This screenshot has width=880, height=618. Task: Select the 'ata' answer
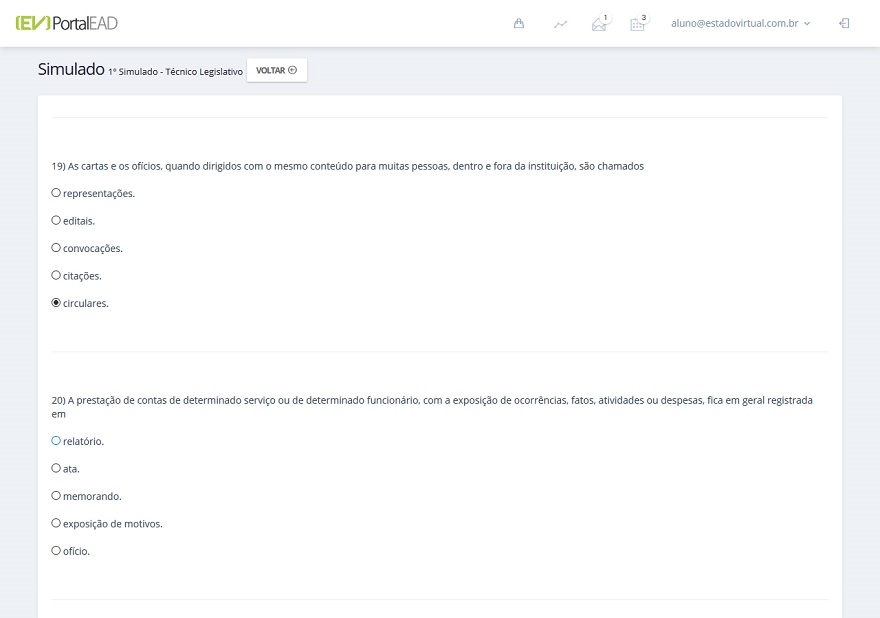point(56,468)
